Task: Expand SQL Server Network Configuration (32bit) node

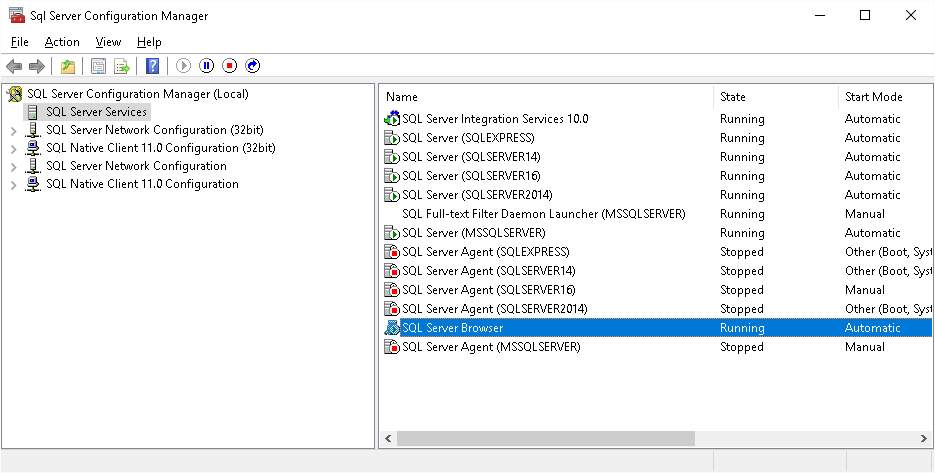Action: (14, 131)
